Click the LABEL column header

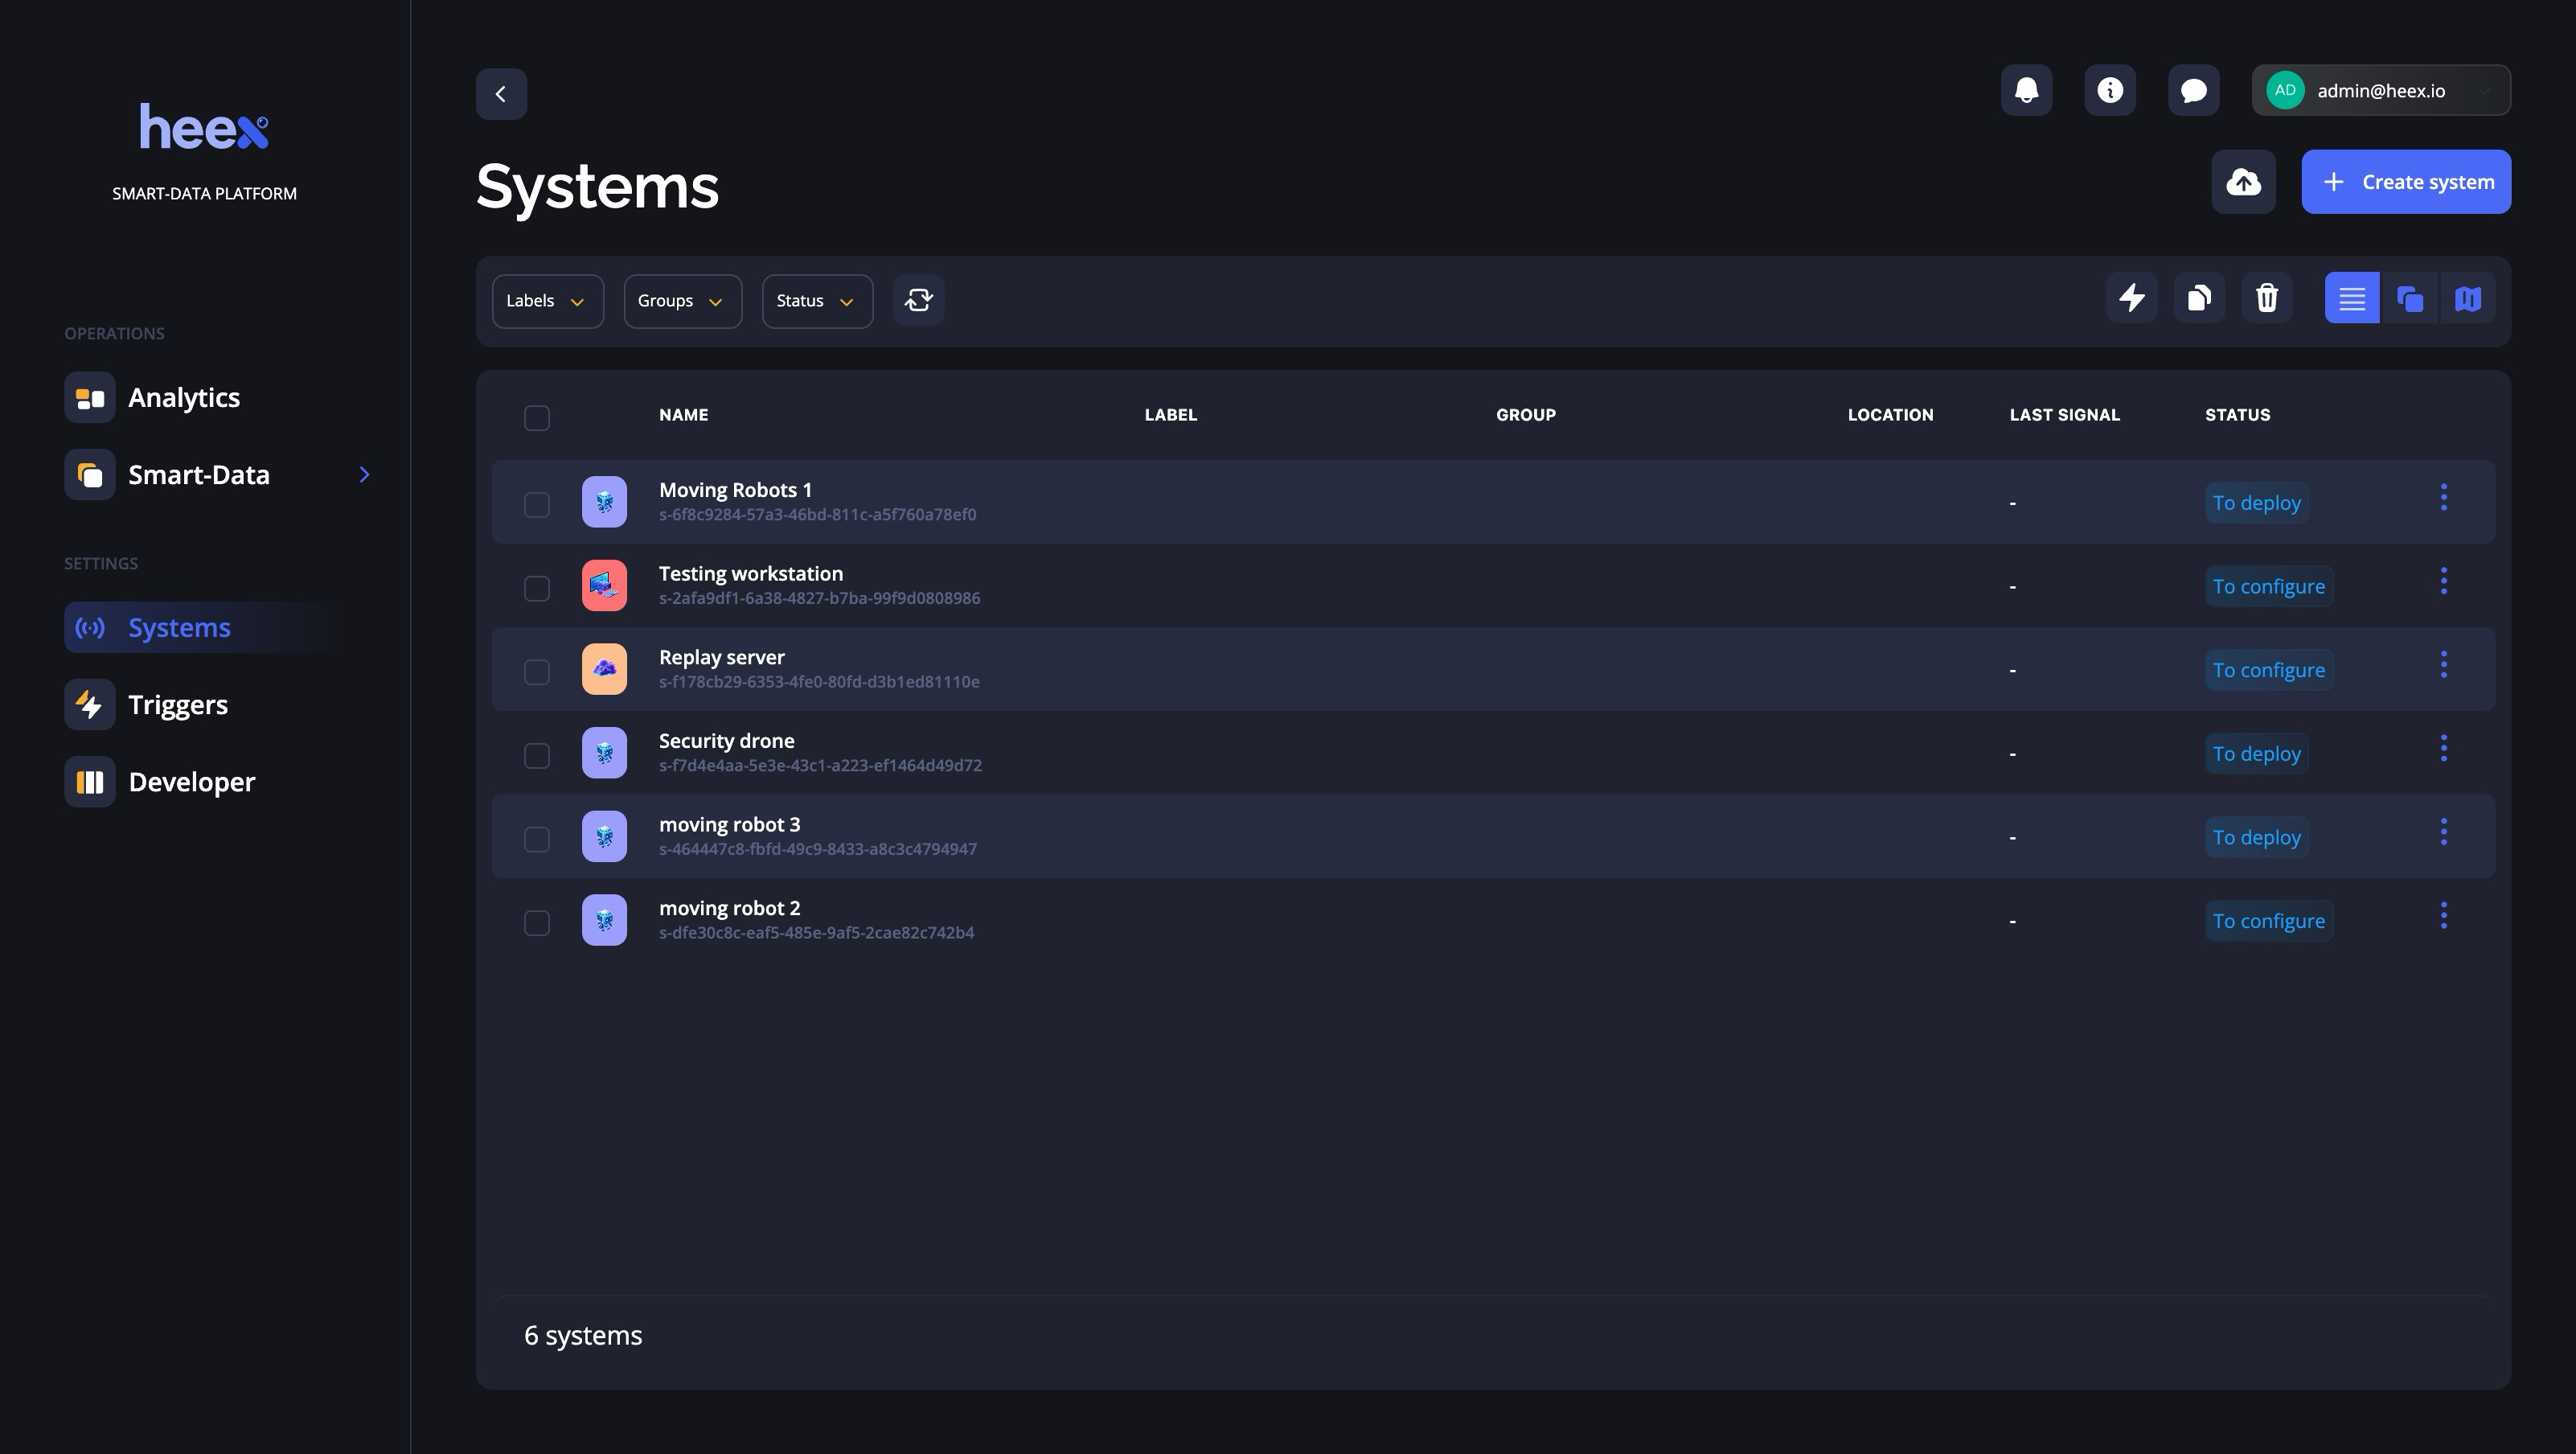(x=1170, y=415)
